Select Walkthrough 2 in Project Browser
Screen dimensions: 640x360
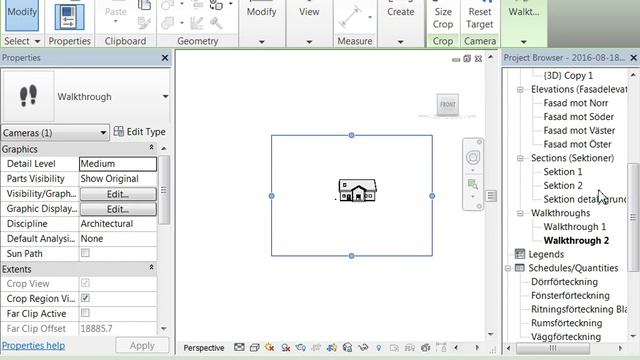pos(576,240)
